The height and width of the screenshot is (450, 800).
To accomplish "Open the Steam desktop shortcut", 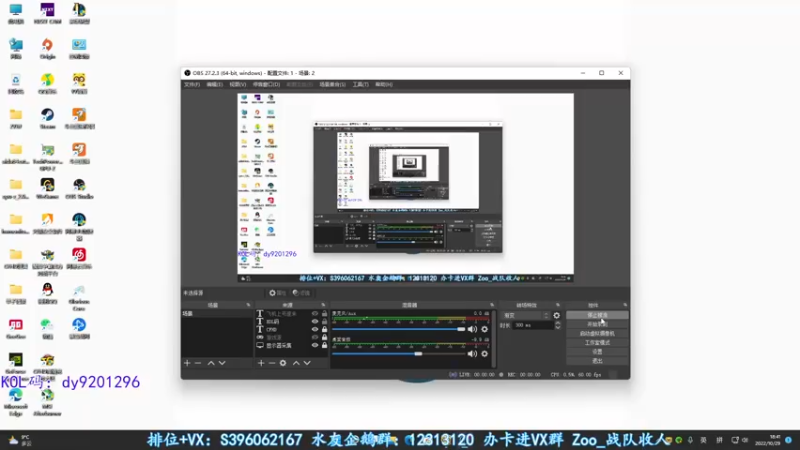I will click(47, 118).
